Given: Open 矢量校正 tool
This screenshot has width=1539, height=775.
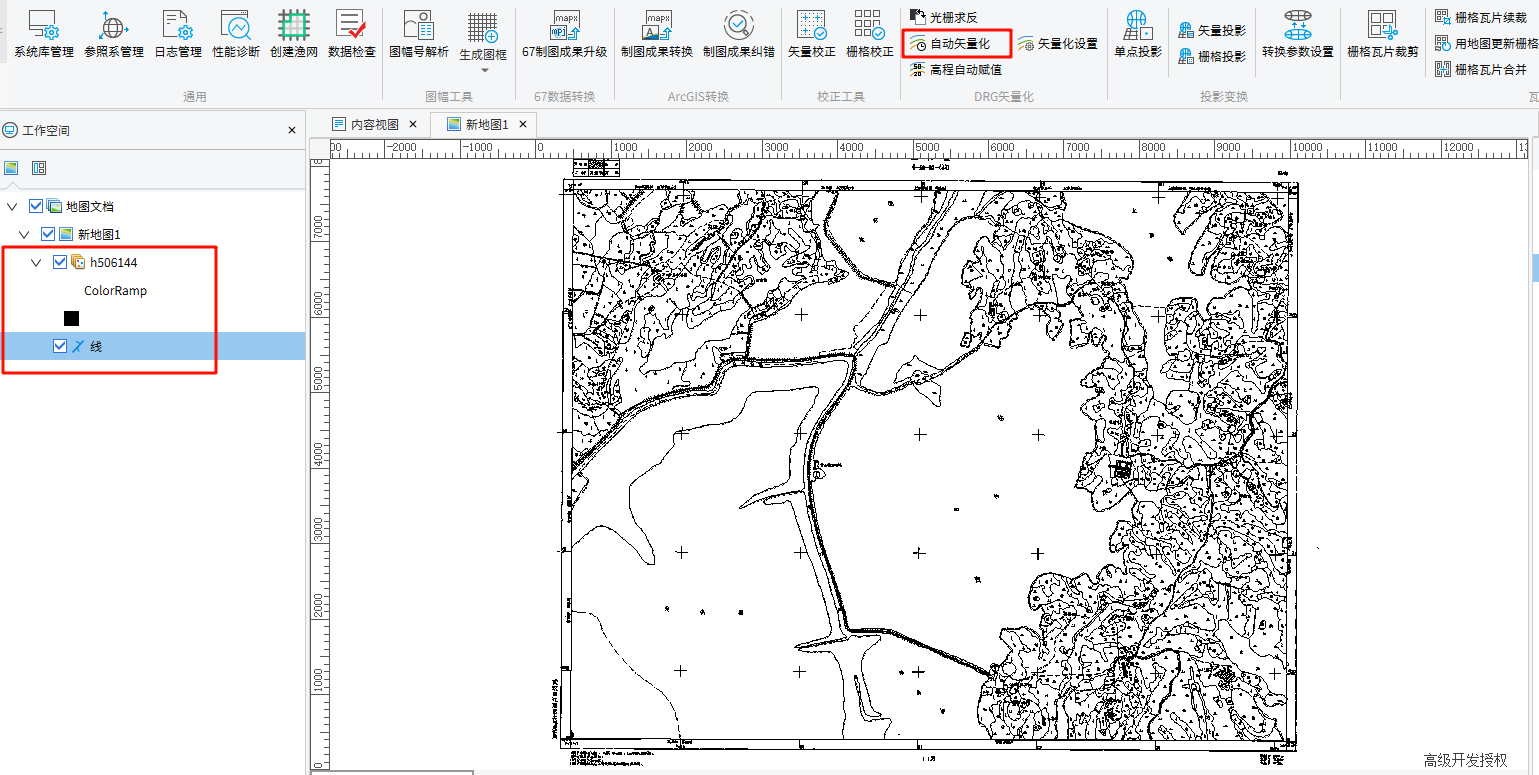Looking at the screenshot, I should (811, 32).
